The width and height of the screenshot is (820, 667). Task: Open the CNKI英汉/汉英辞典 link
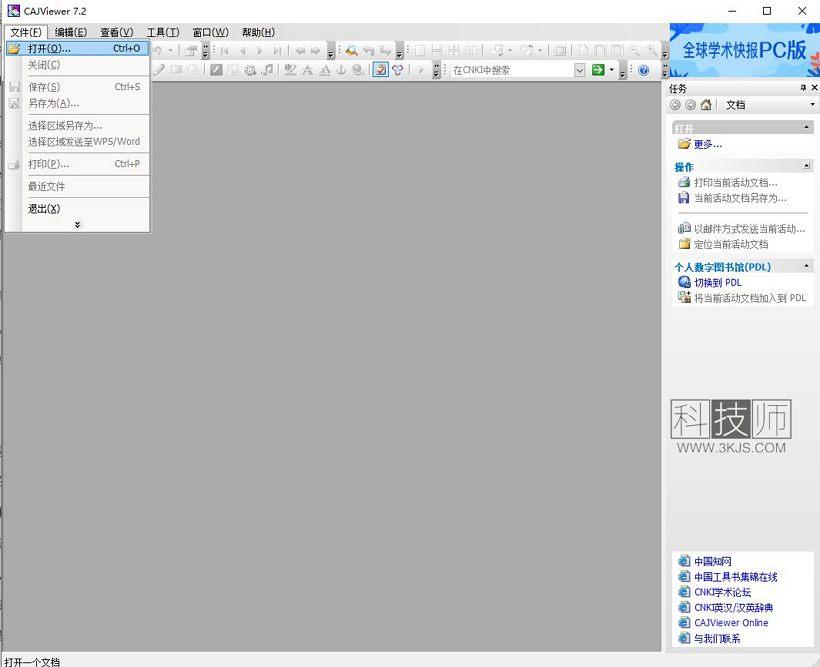click(x=733, y=608)
